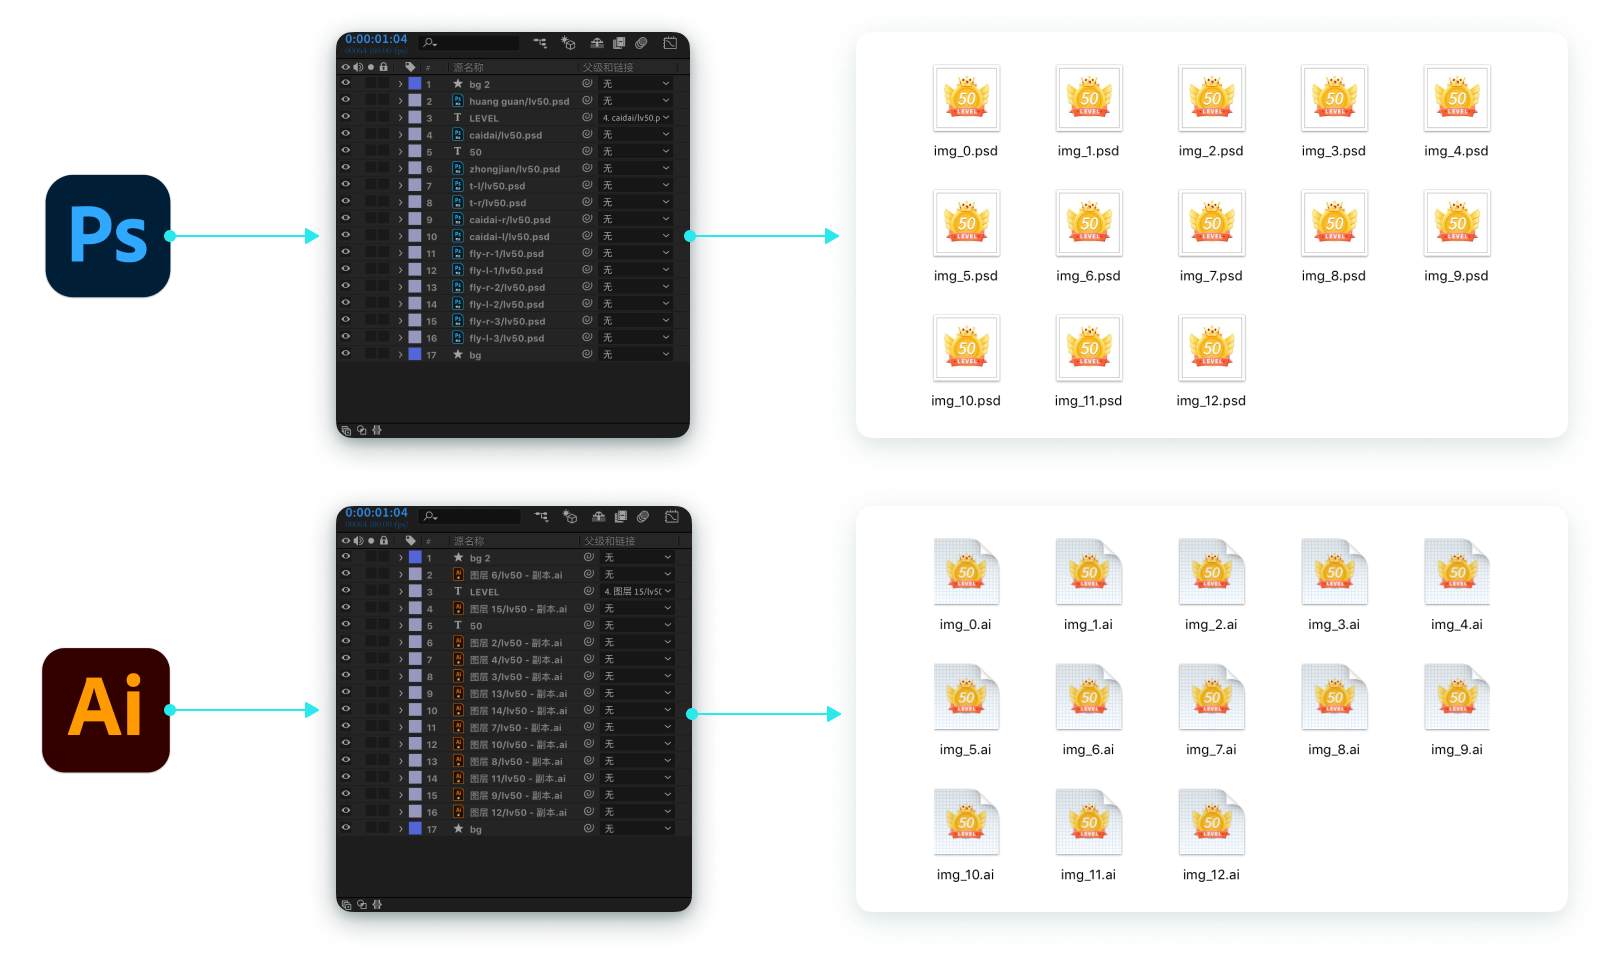
Task: Click the 0:00:01:04 timecode in the upper PSD timeline
Action: click(376, 39)
